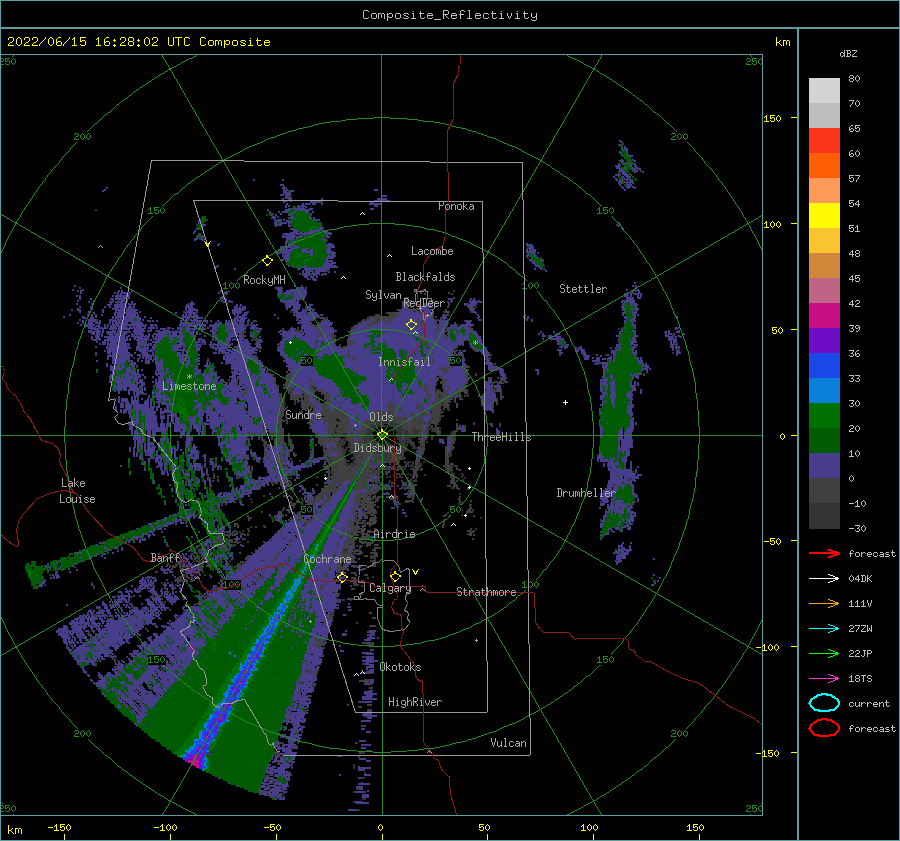Select the 54 dBZ yellow color swatch

(x=824, y=215)
